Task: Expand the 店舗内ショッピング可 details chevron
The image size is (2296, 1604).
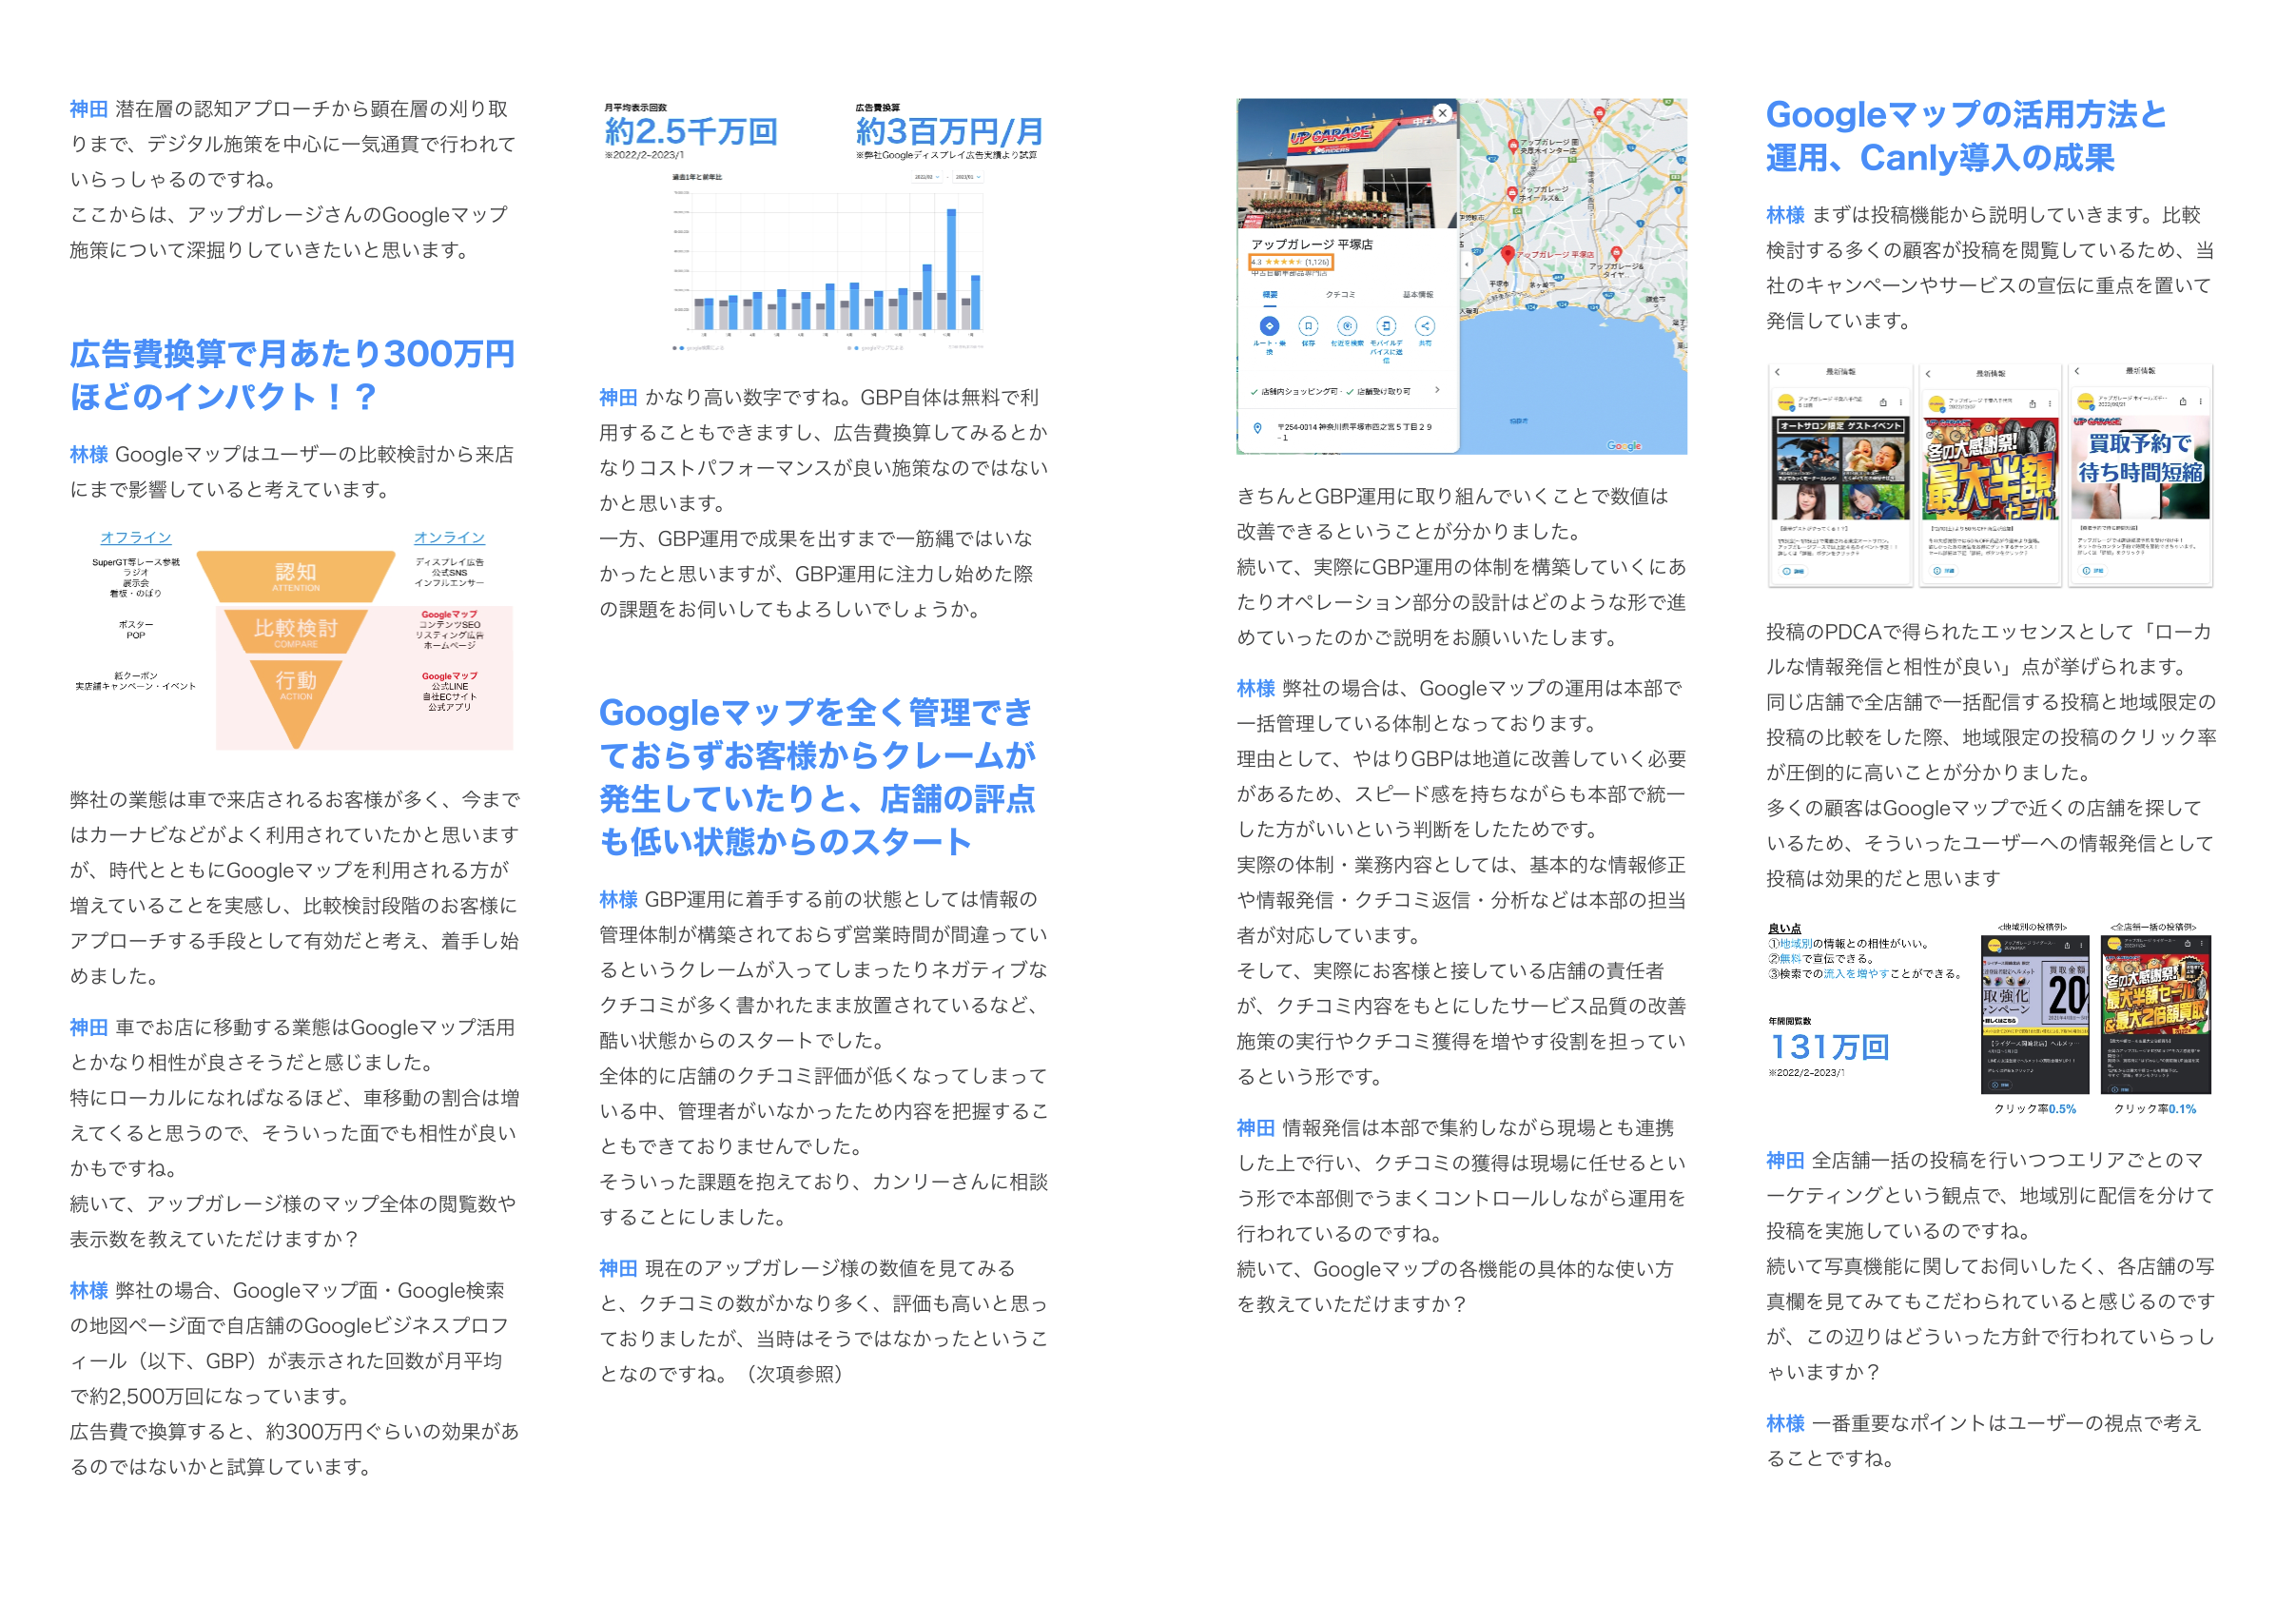Action: pos(1437,390)
